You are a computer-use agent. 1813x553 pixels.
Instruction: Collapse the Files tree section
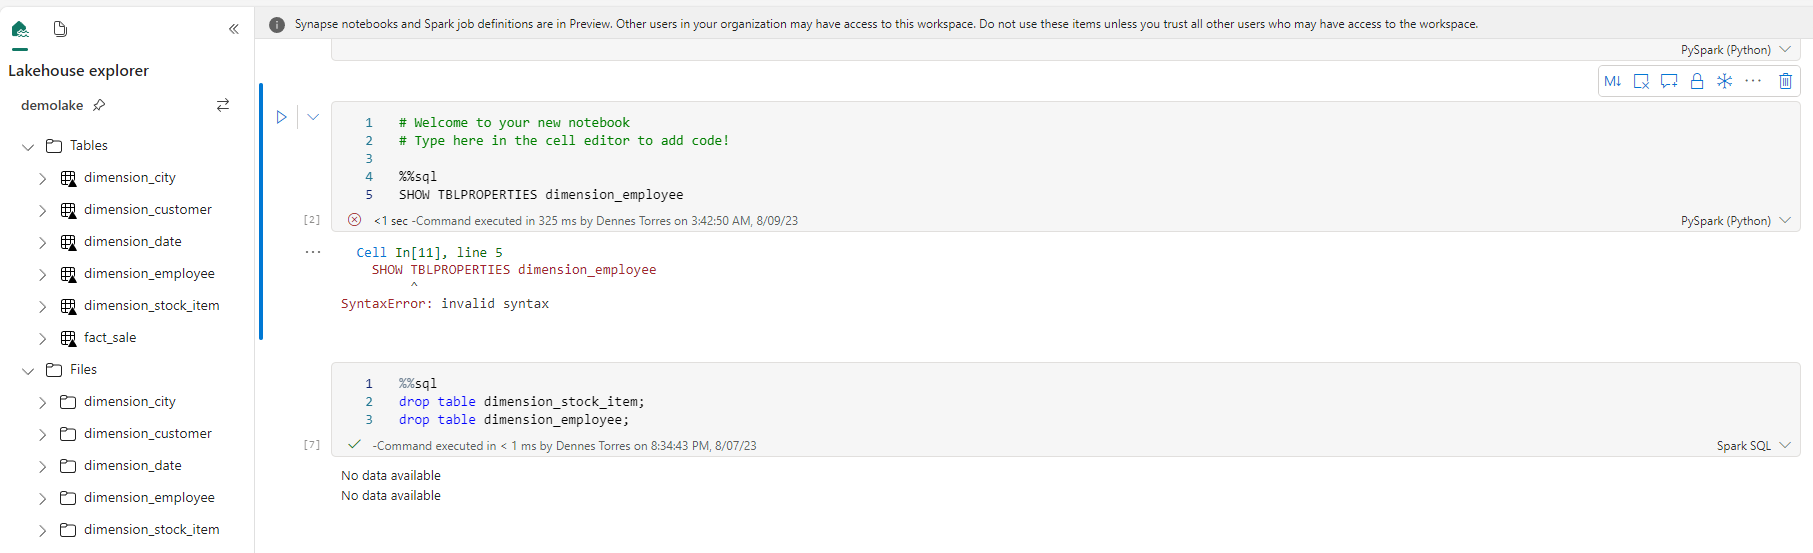click(x=28, y=370)
